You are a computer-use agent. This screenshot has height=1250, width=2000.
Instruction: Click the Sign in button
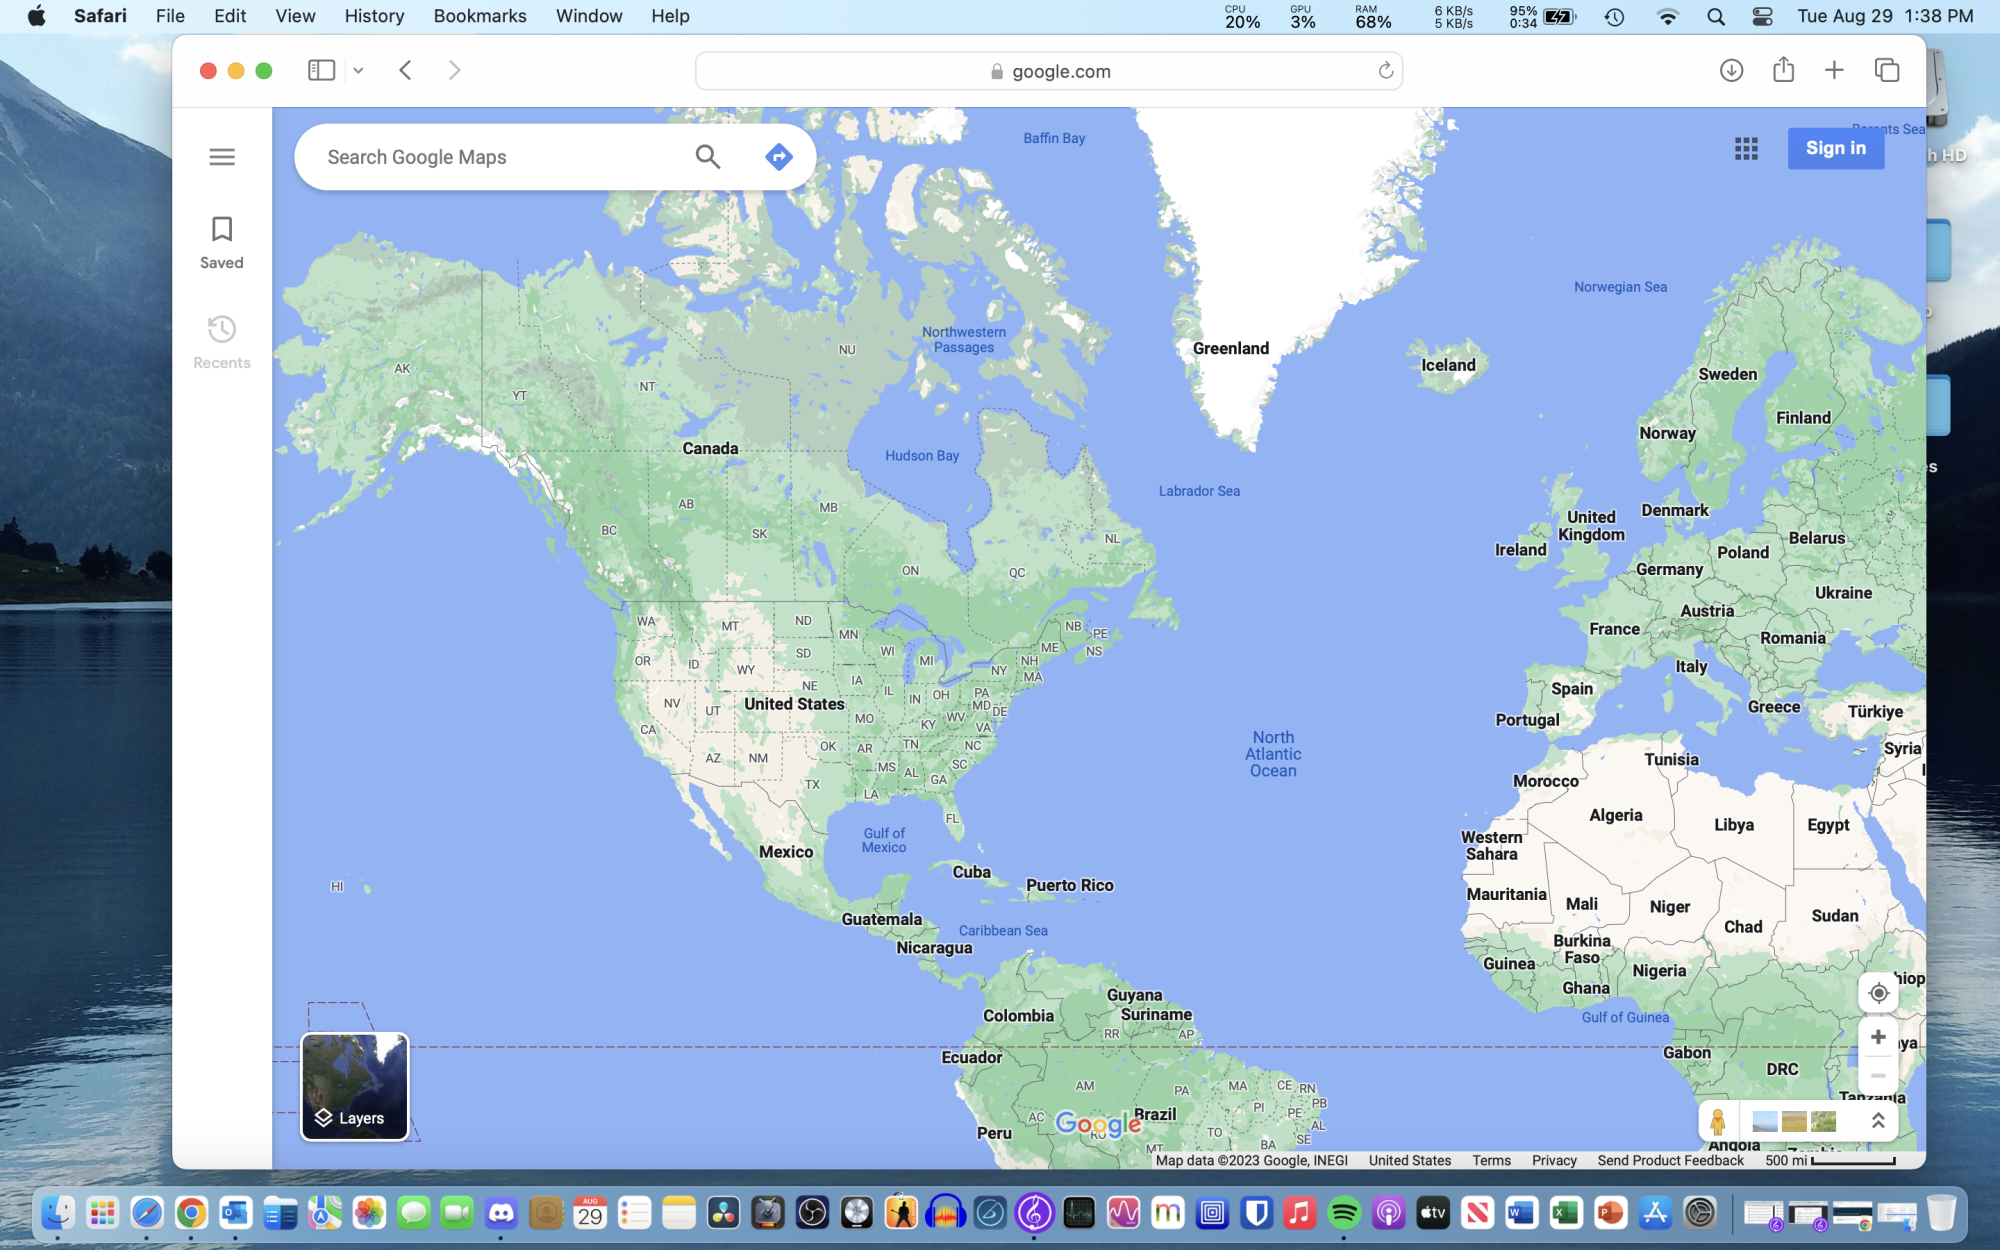point(1835,148)
